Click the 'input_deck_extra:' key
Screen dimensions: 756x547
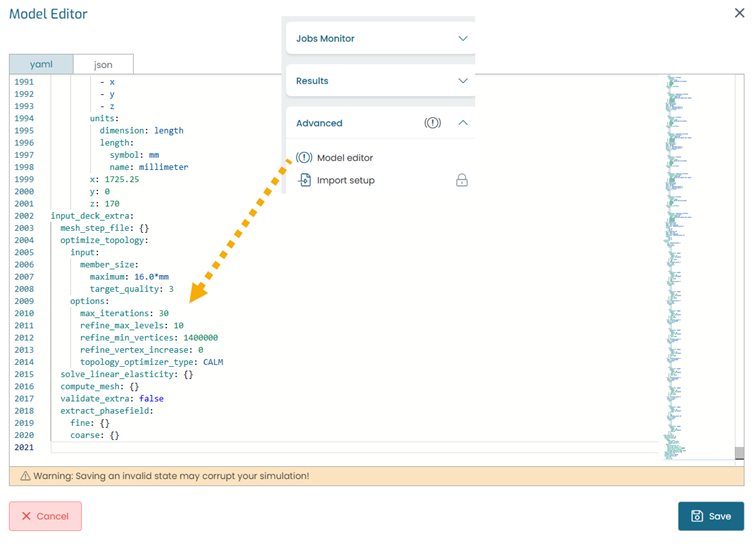pyautogui.click(x=92, y=216)
